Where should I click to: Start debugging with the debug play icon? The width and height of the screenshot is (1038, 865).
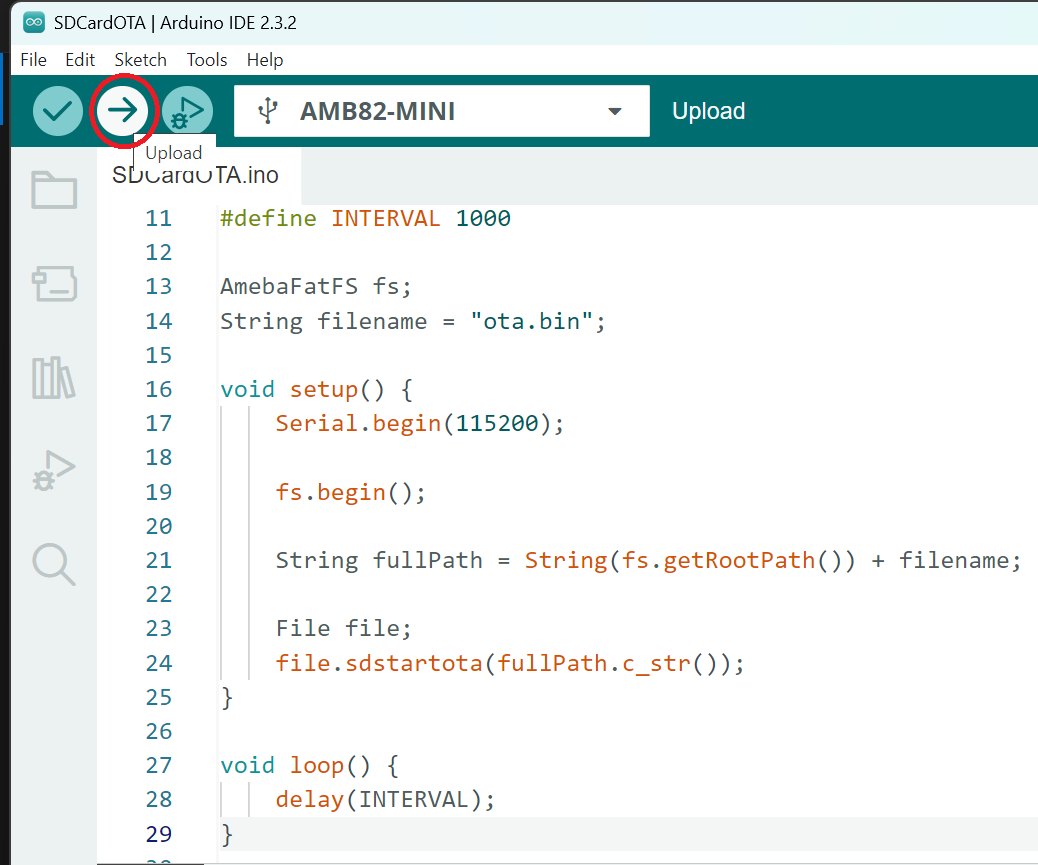(187, 111)
